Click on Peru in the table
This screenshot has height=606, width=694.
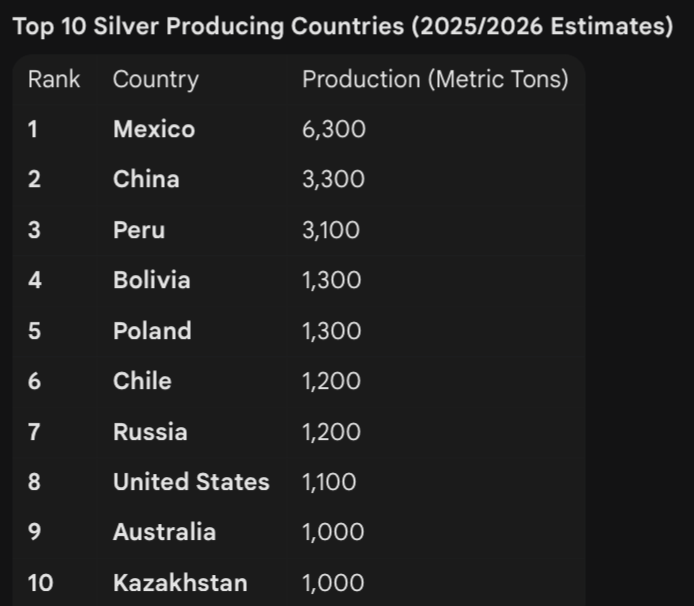[139, 231]
